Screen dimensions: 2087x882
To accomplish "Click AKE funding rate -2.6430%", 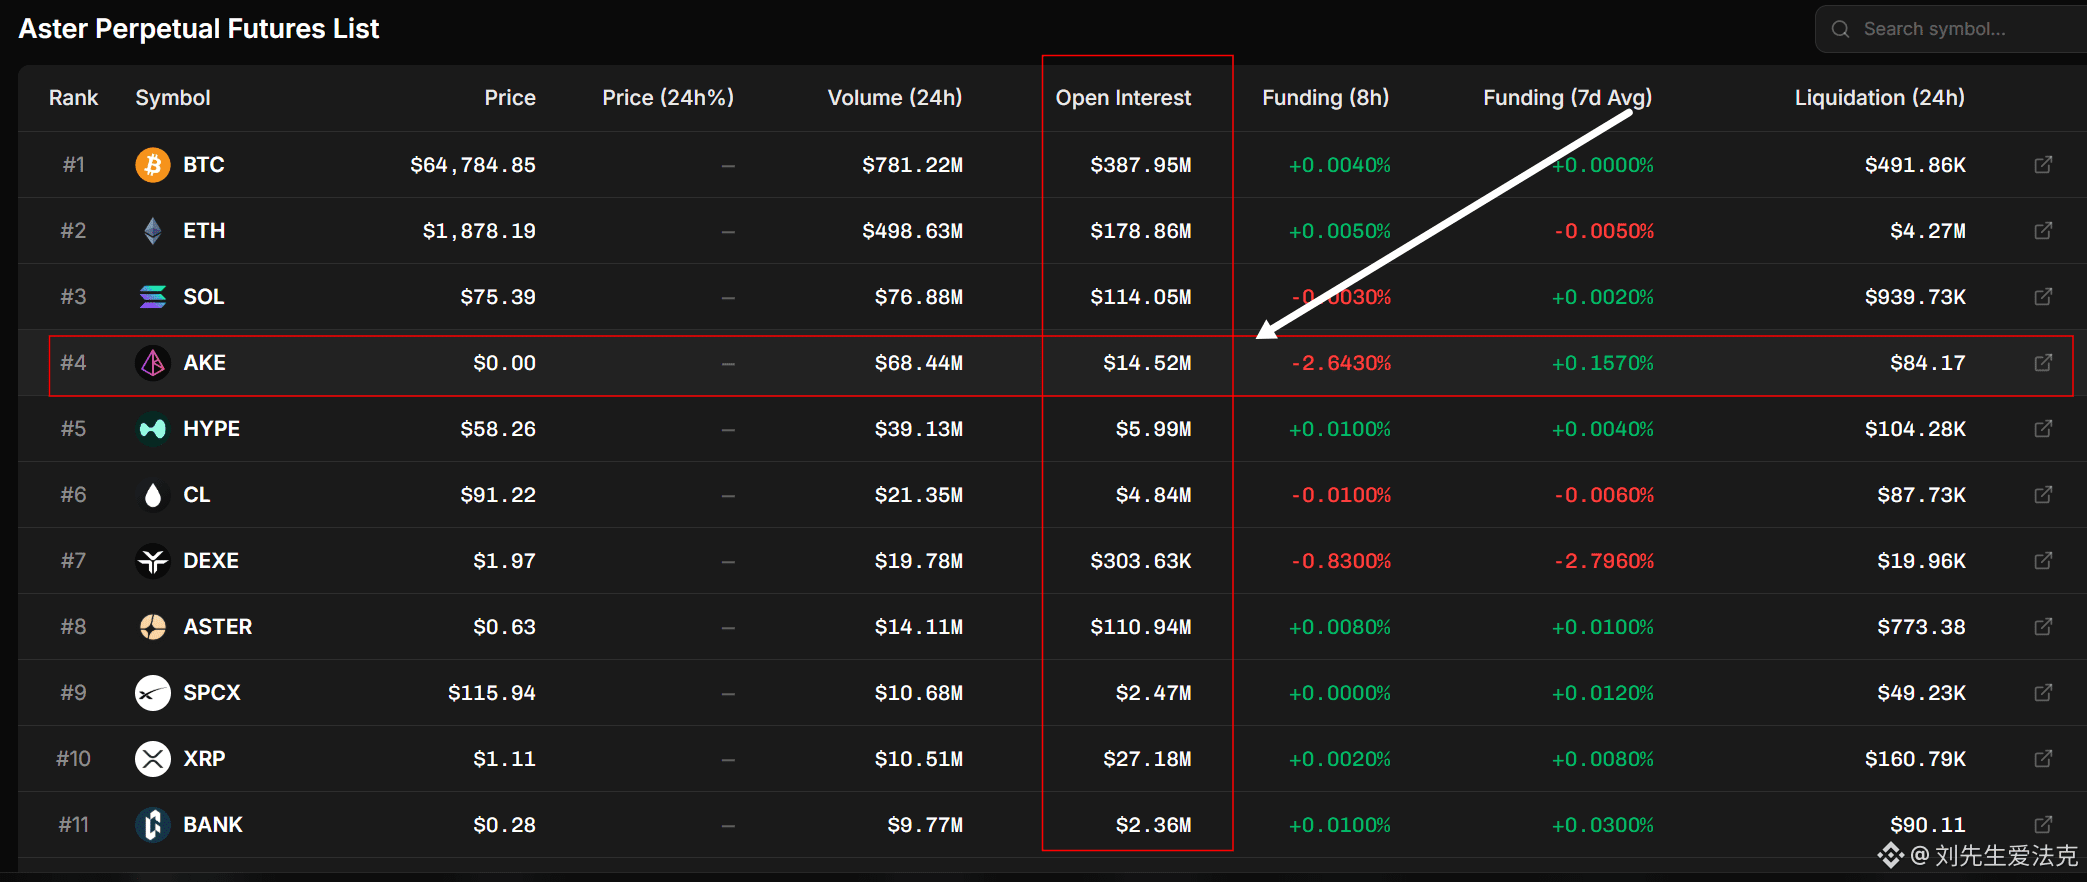I will pyautogui.click(x=1340, y=363).
